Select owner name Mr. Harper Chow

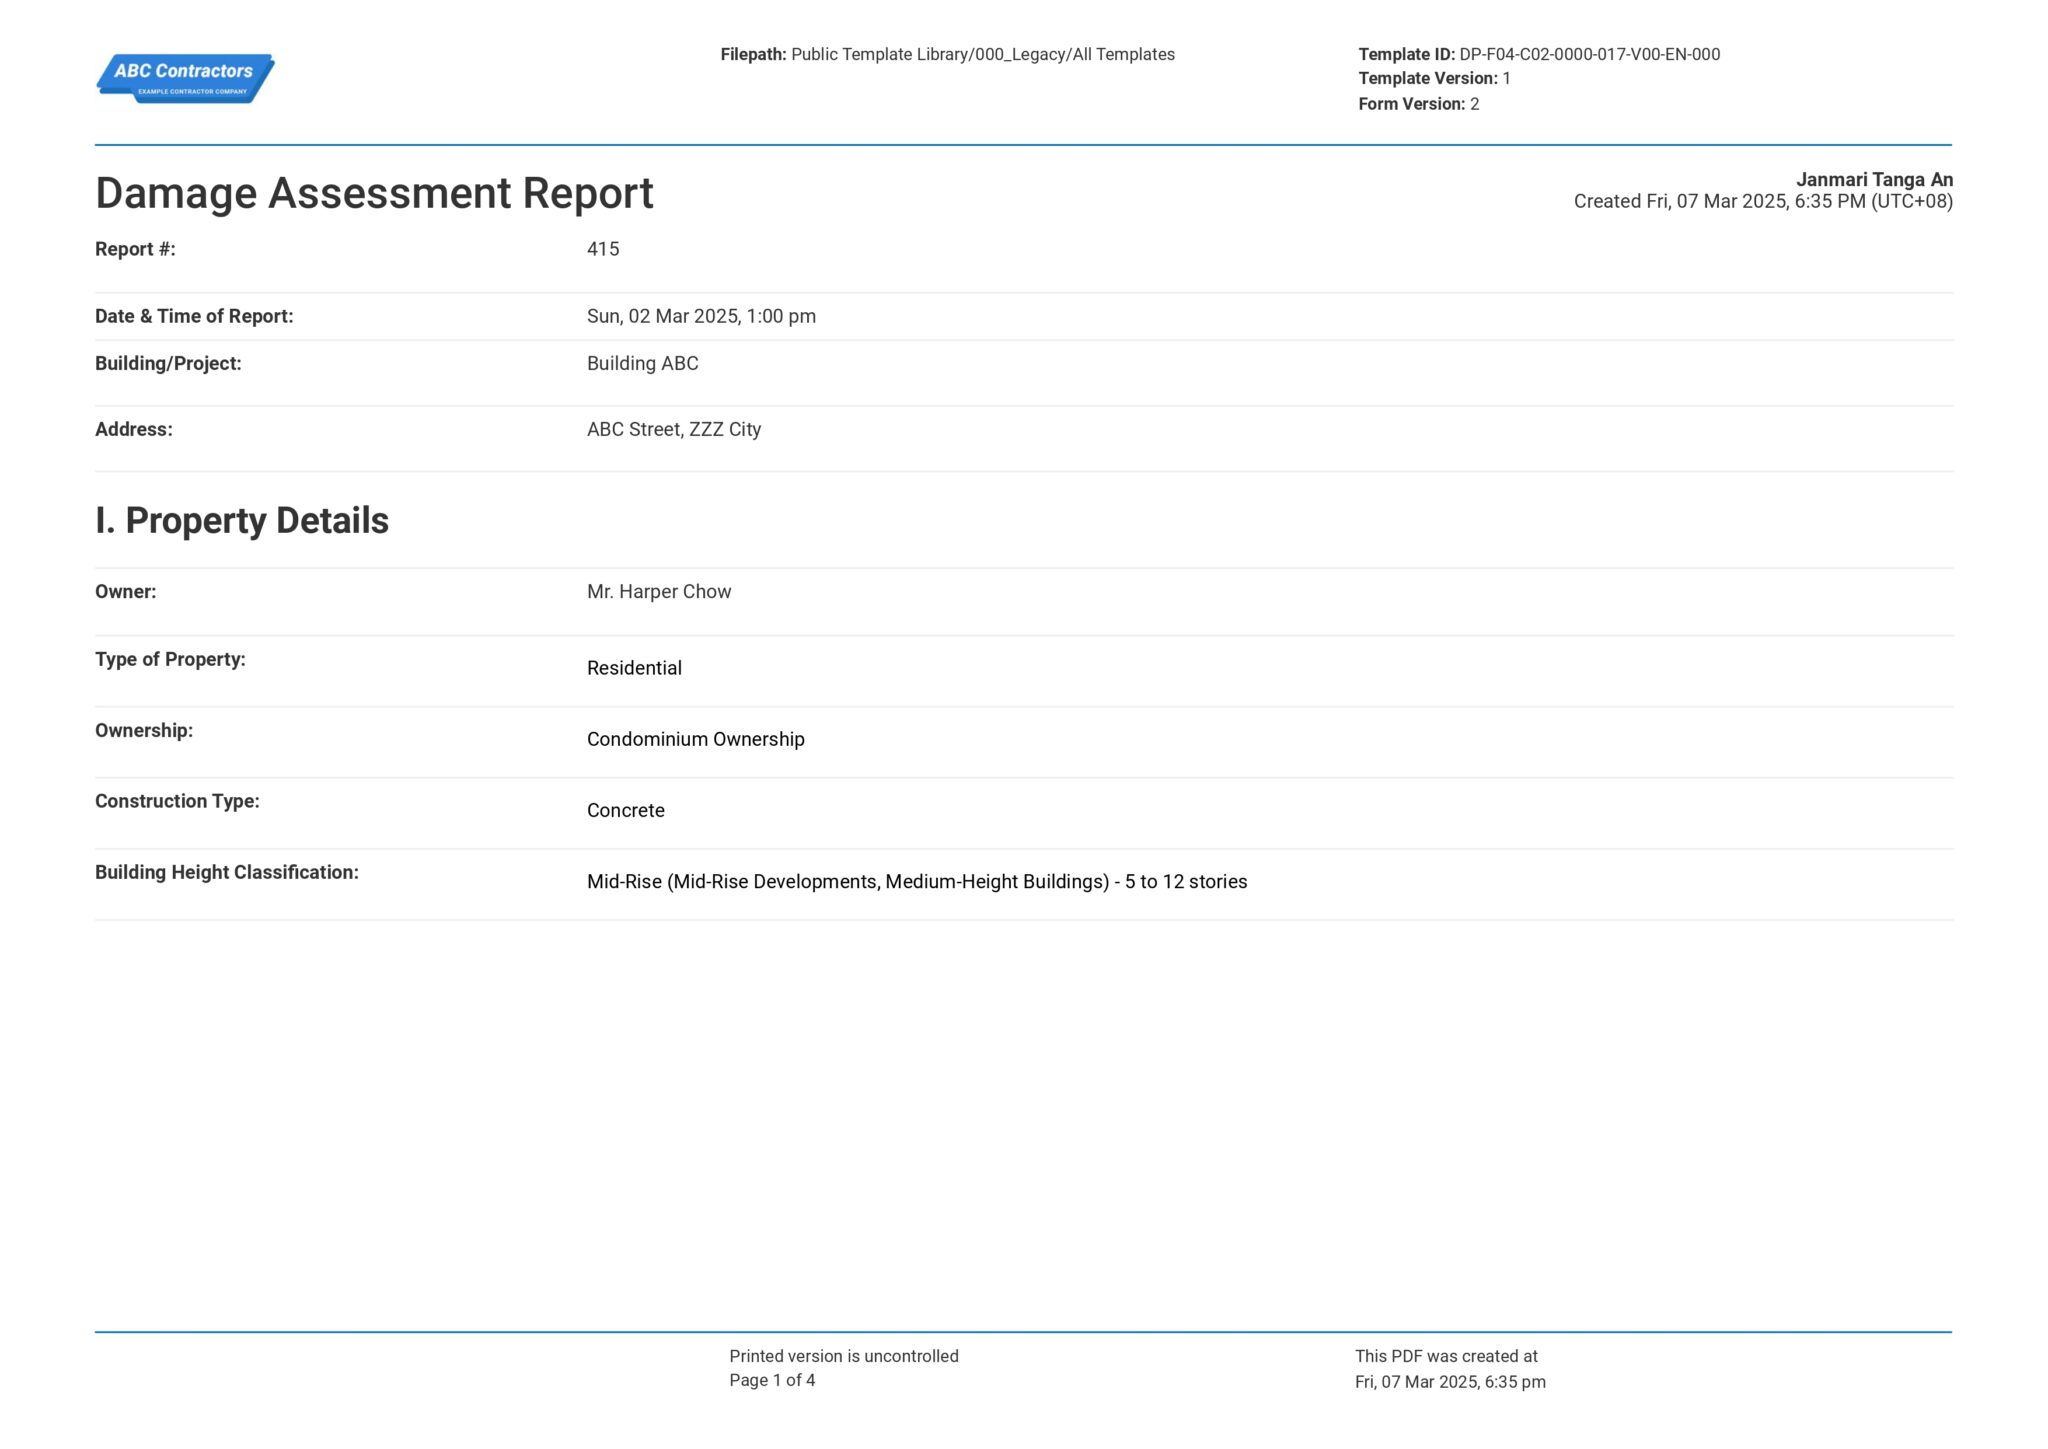(659, 591)
